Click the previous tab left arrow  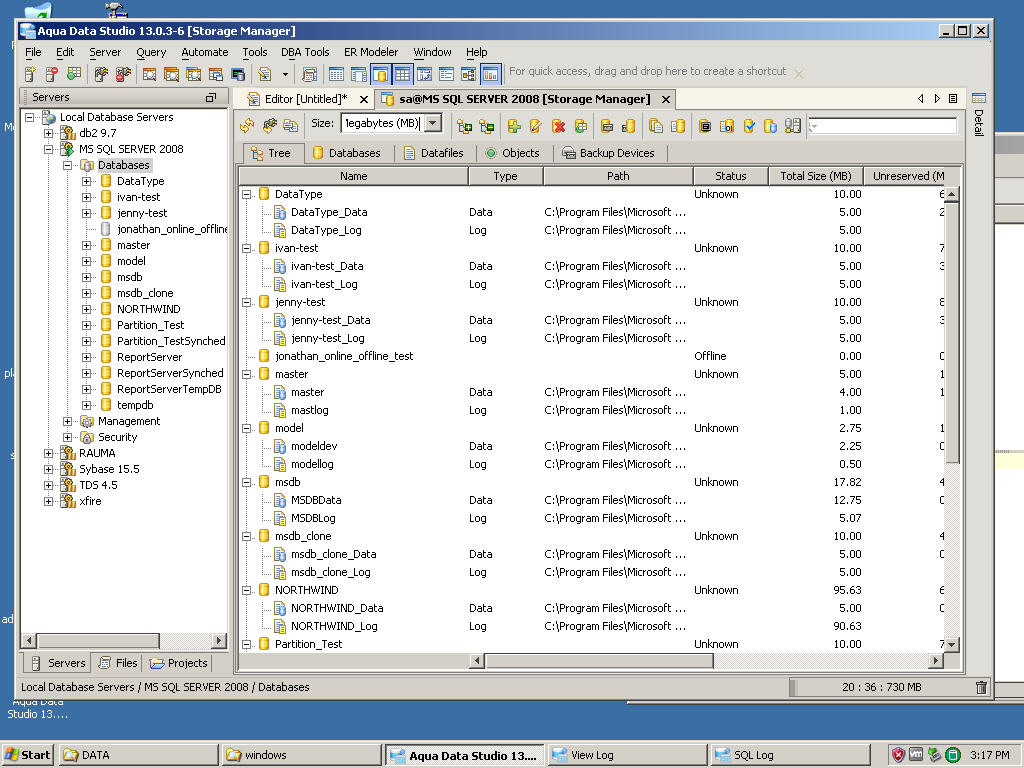921,99
